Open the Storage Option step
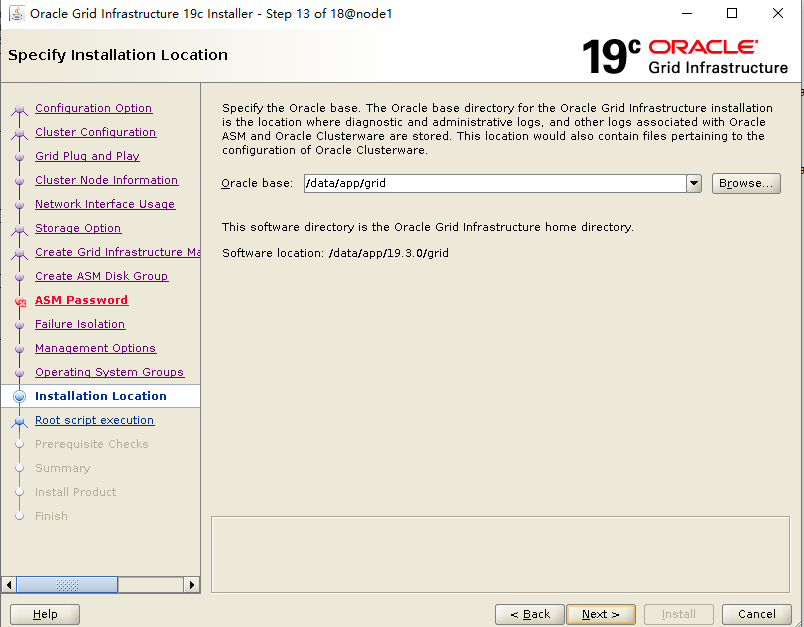 78,228
